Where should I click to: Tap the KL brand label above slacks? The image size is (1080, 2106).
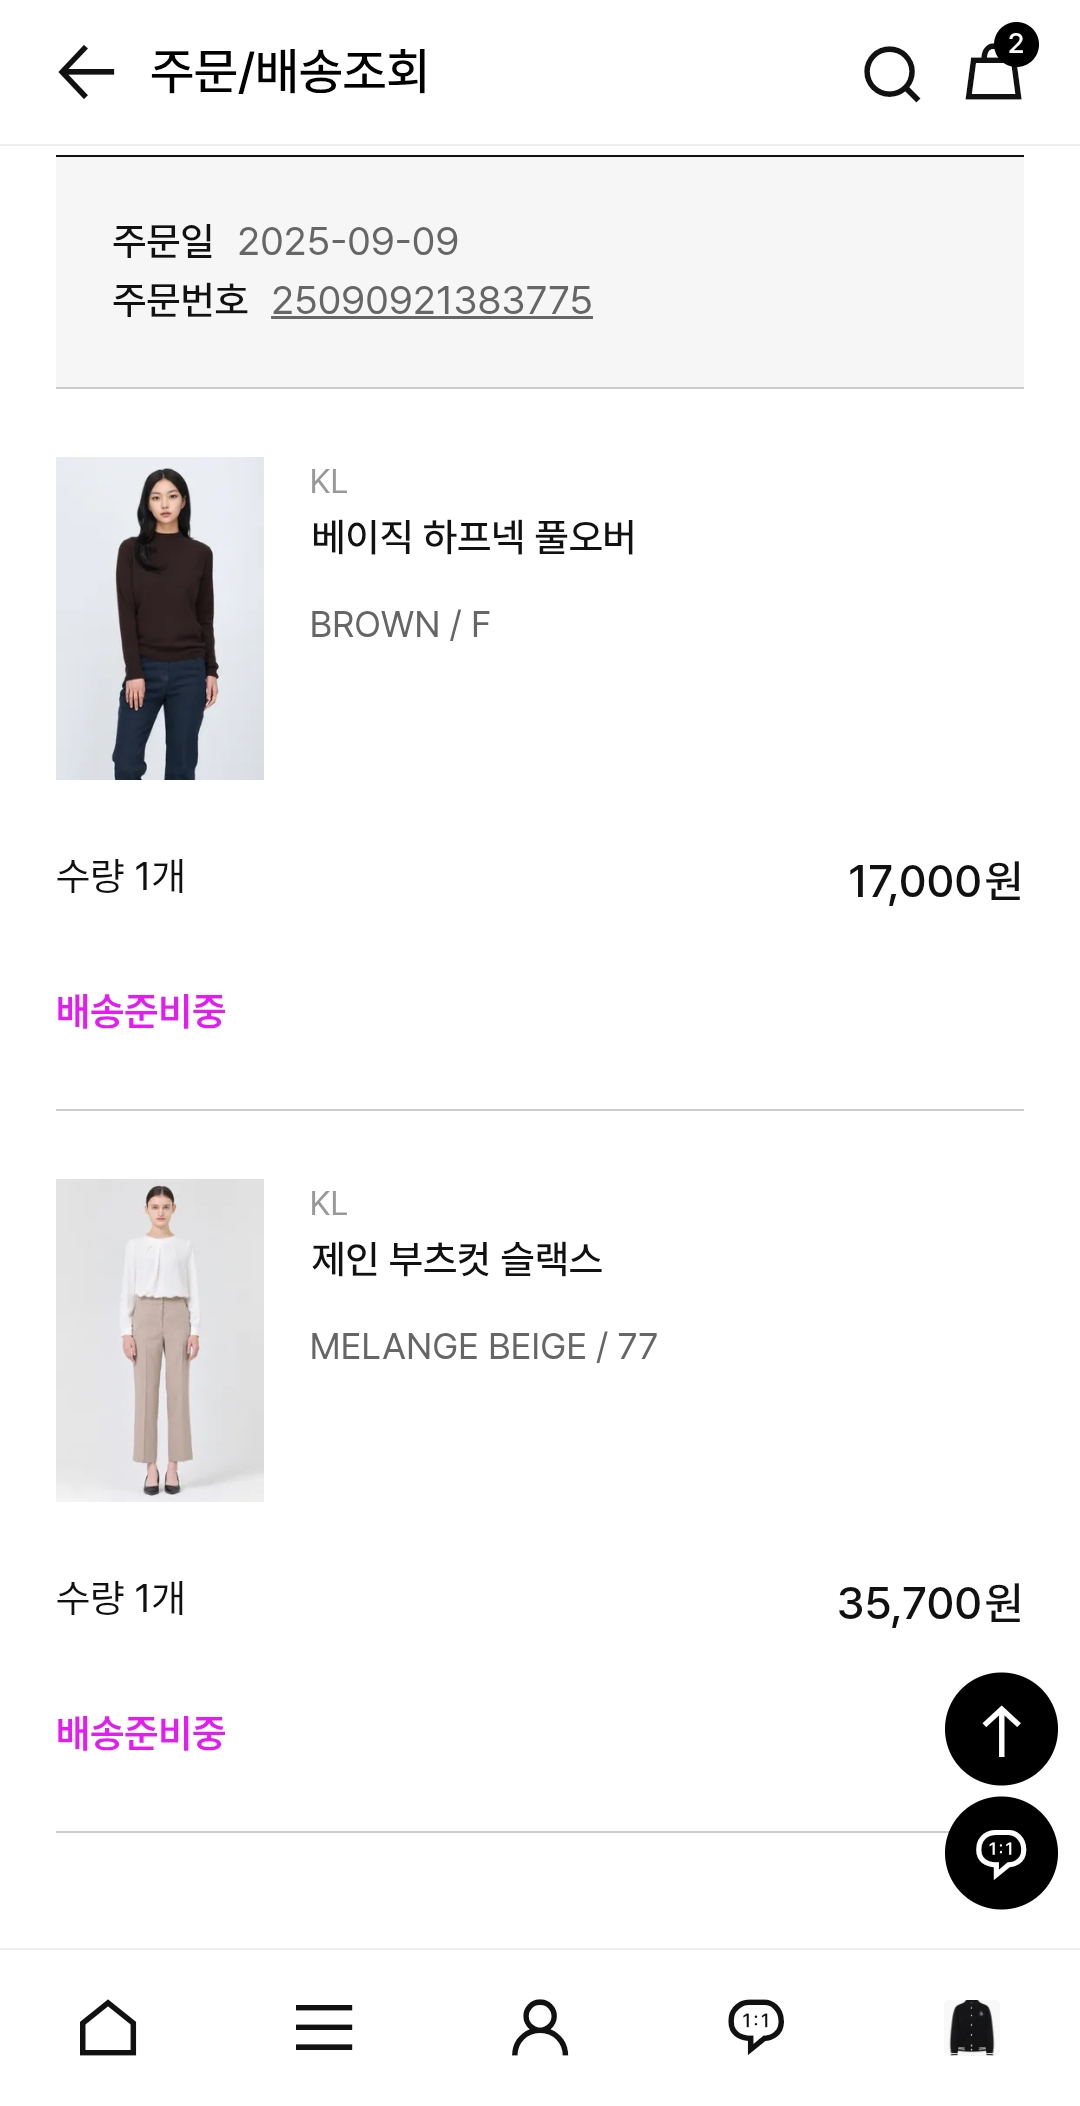329,1204
